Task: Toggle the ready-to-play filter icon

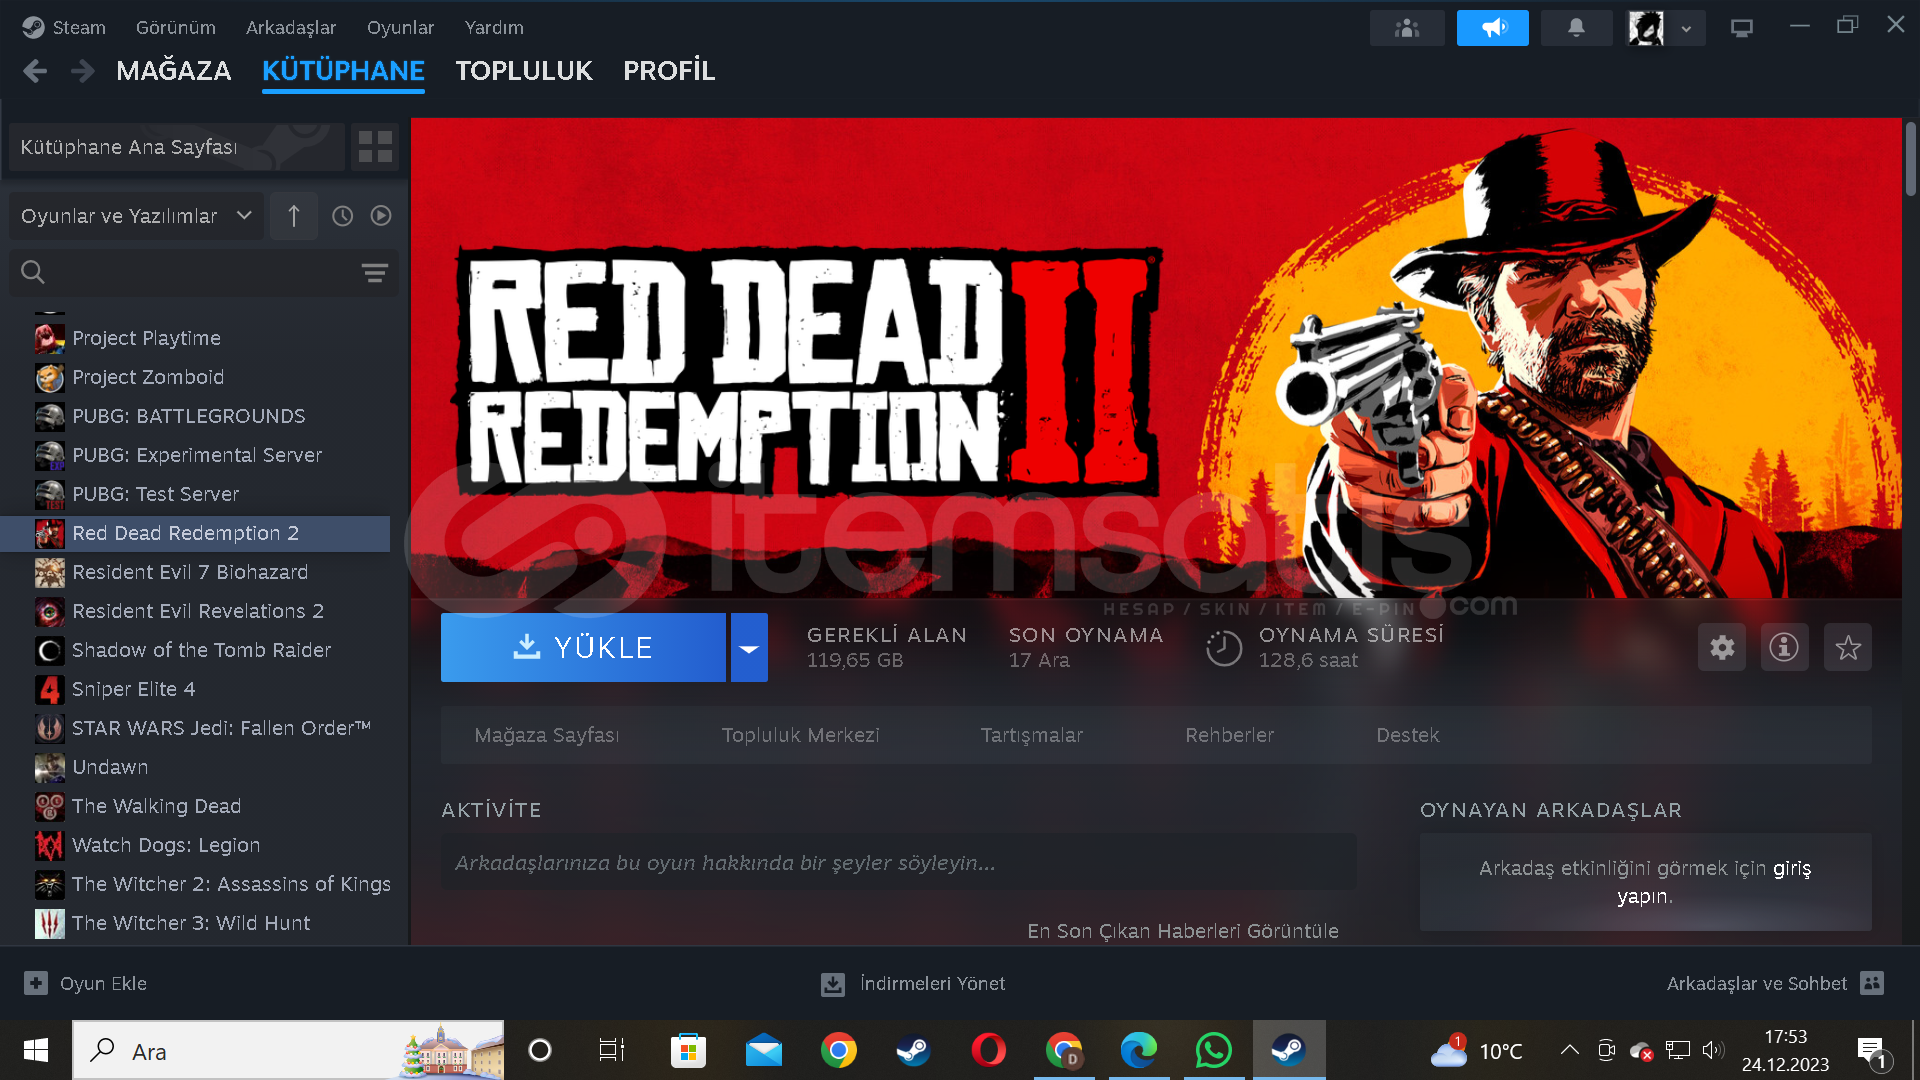Action: tap(381, 216)
